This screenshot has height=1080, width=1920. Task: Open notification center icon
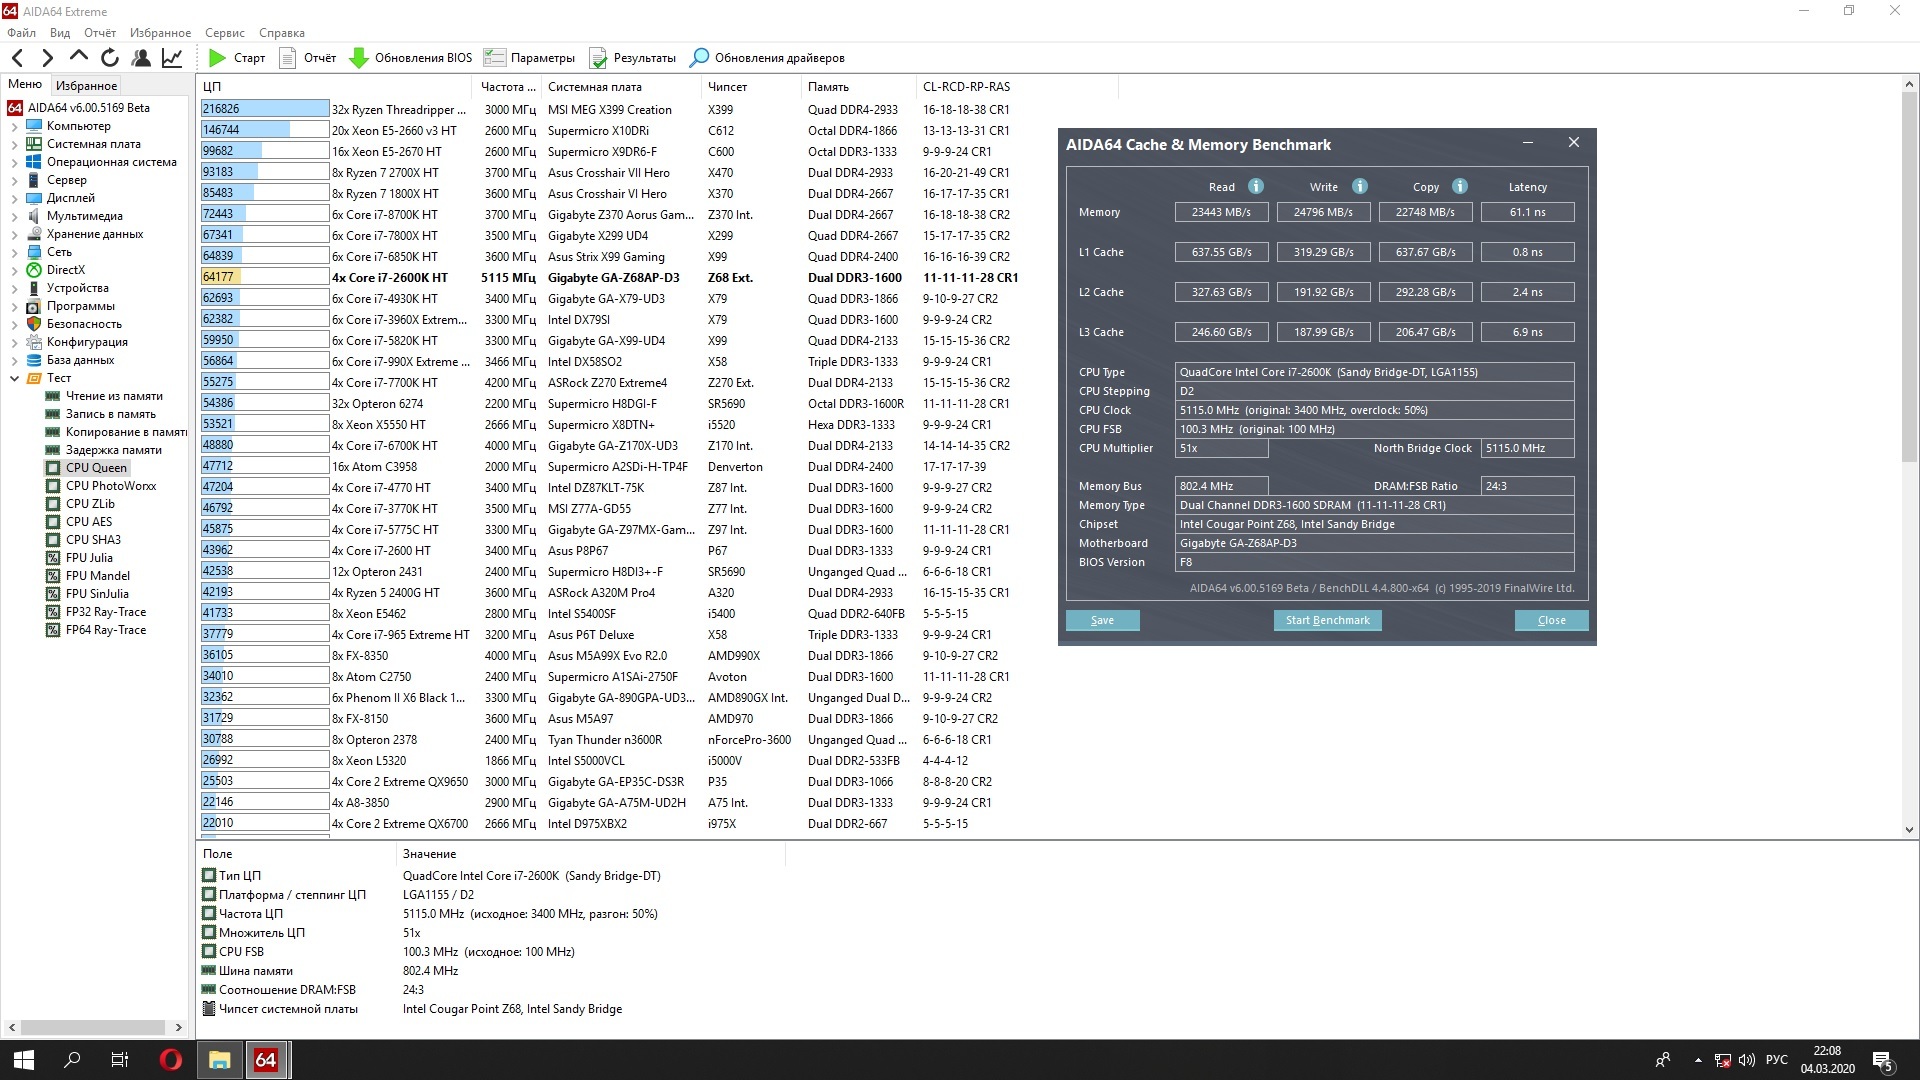tap(1883, 1060)
